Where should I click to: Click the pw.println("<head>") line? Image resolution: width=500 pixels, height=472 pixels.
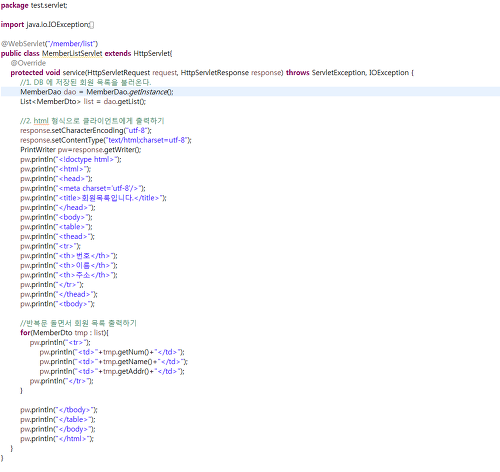coord(56,179)
